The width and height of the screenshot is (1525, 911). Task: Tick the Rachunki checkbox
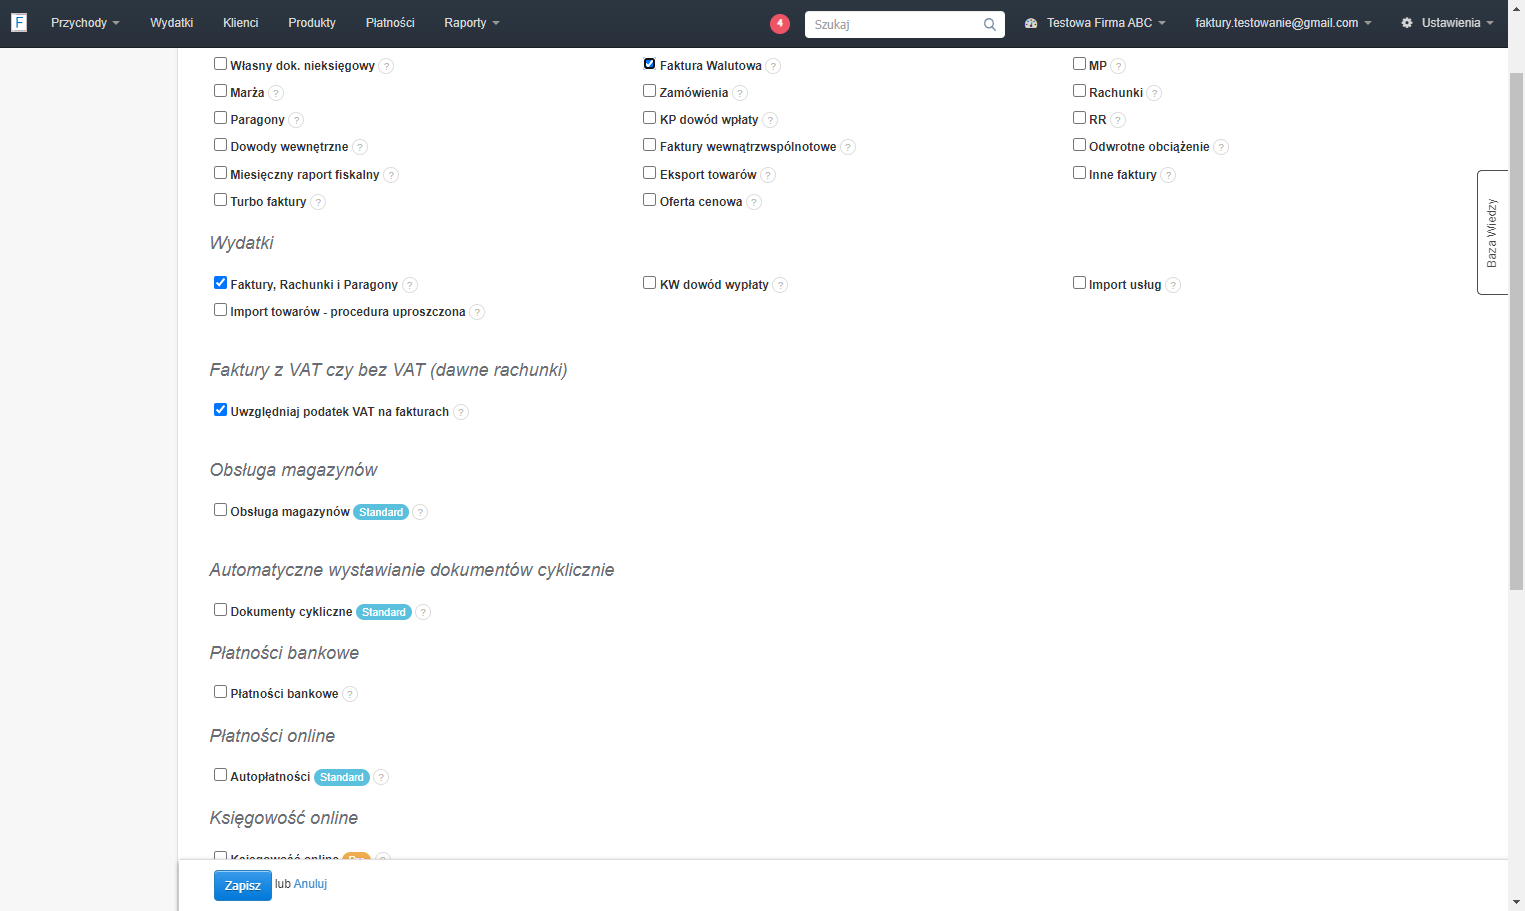click(1079, 91)
